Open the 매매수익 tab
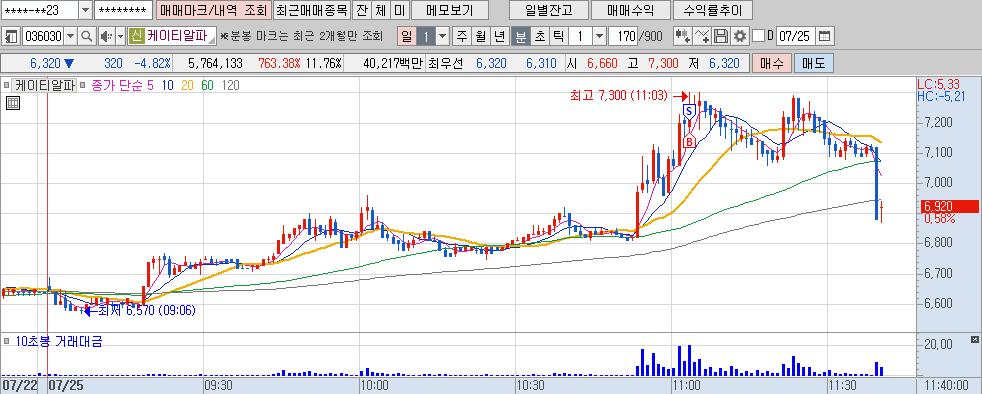This screenshot has width=982, height=394. pos(631,11)
